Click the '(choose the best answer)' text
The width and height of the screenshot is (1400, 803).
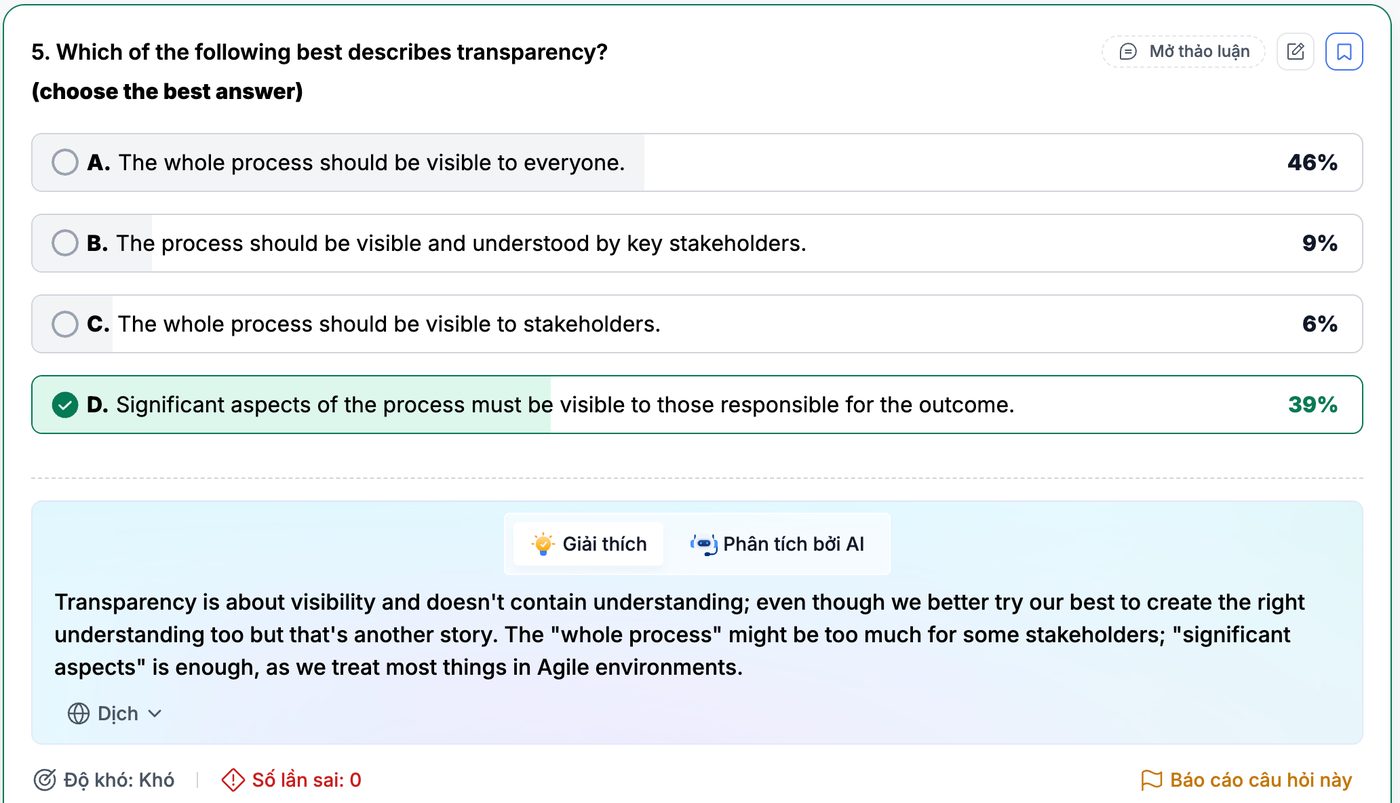click(x=167, y=92)
